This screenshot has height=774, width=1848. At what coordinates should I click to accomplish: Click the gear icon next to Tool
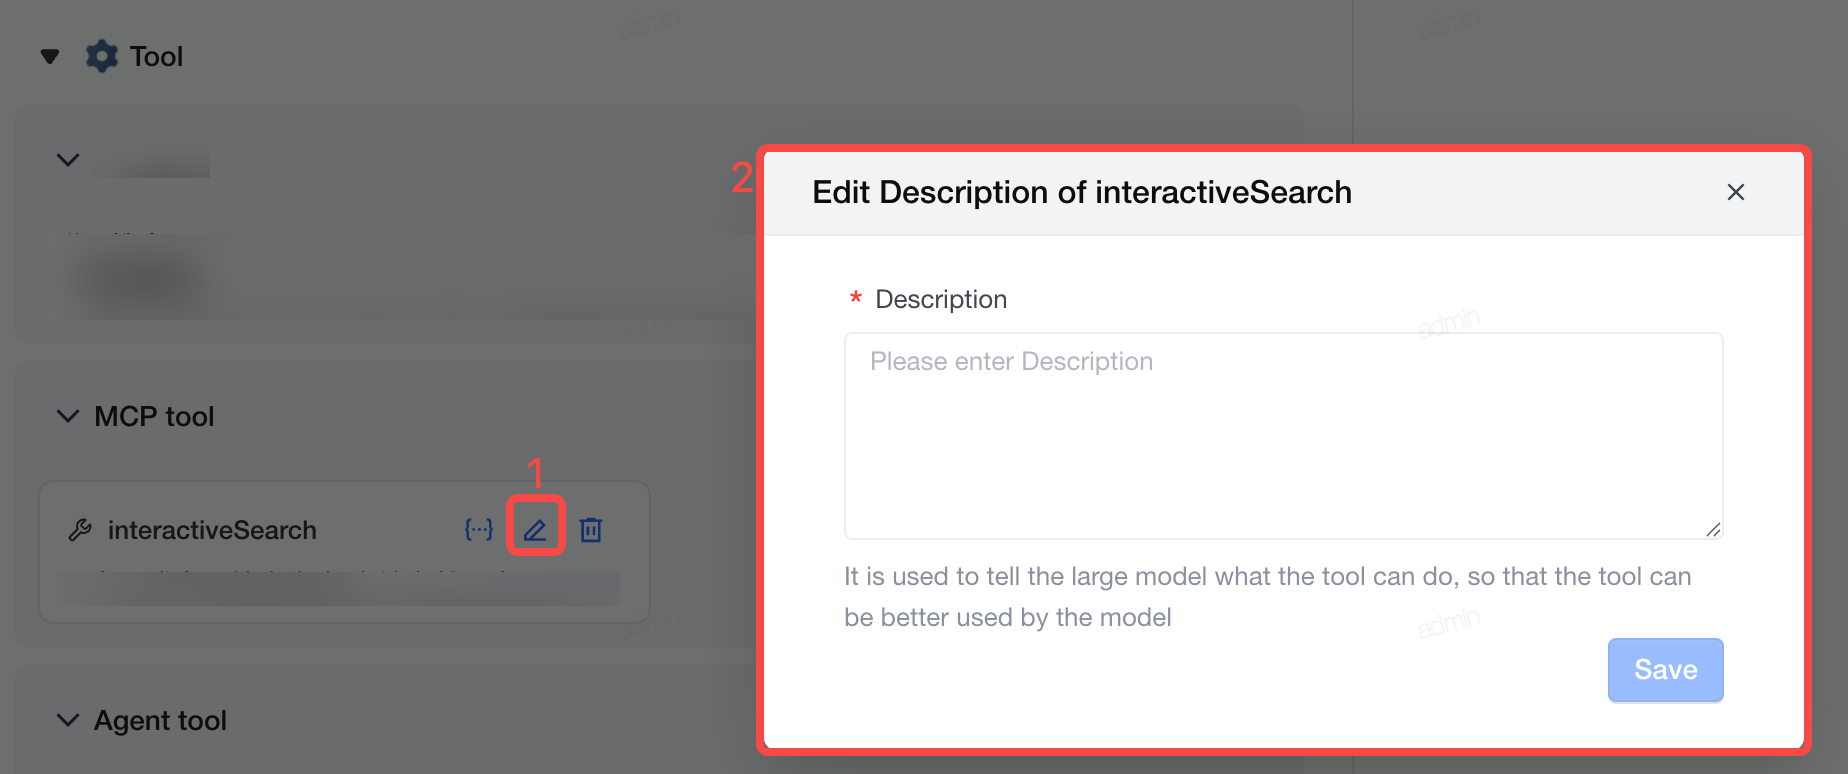point(102,56)
